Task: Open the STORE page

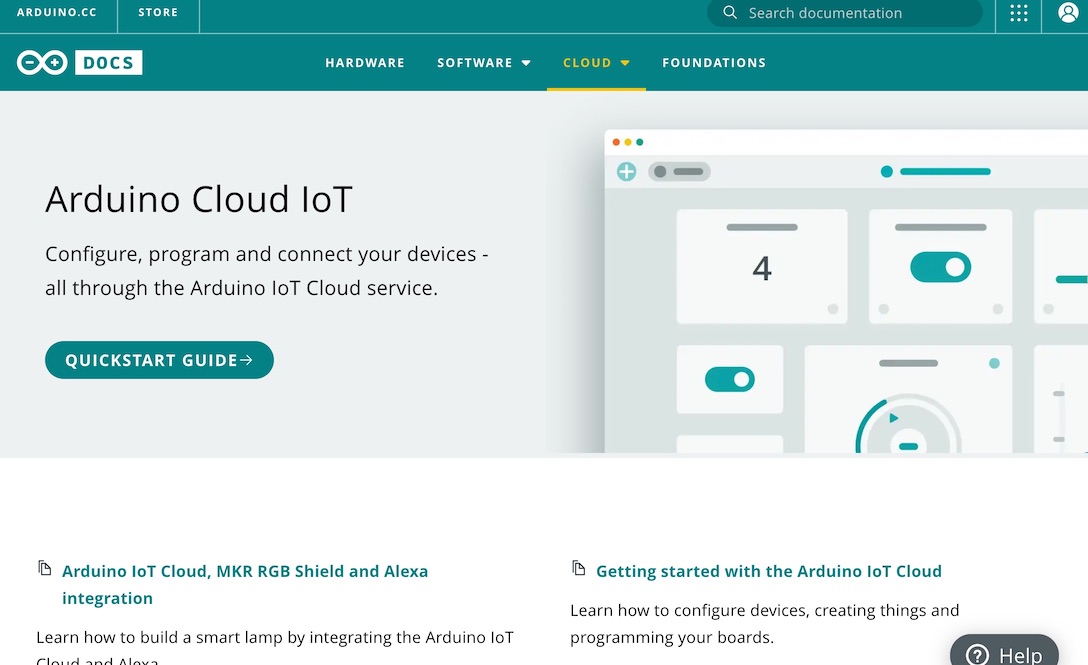Action: click(157, 12)
